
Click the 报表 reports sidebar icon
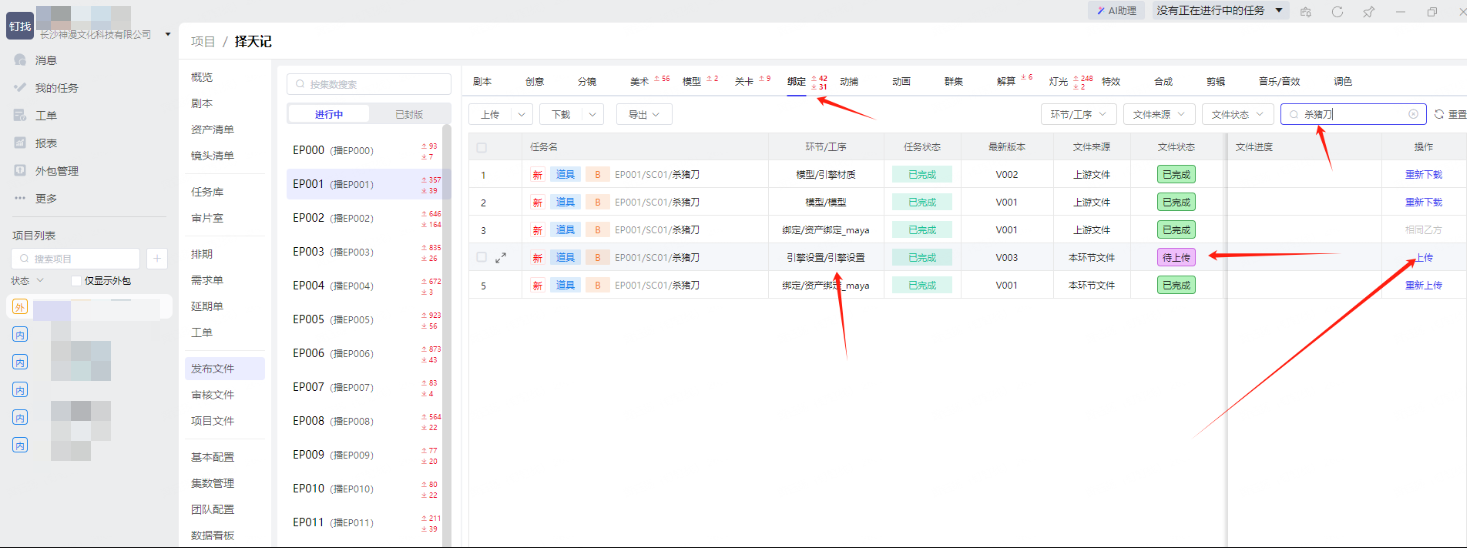coord(20,143)
